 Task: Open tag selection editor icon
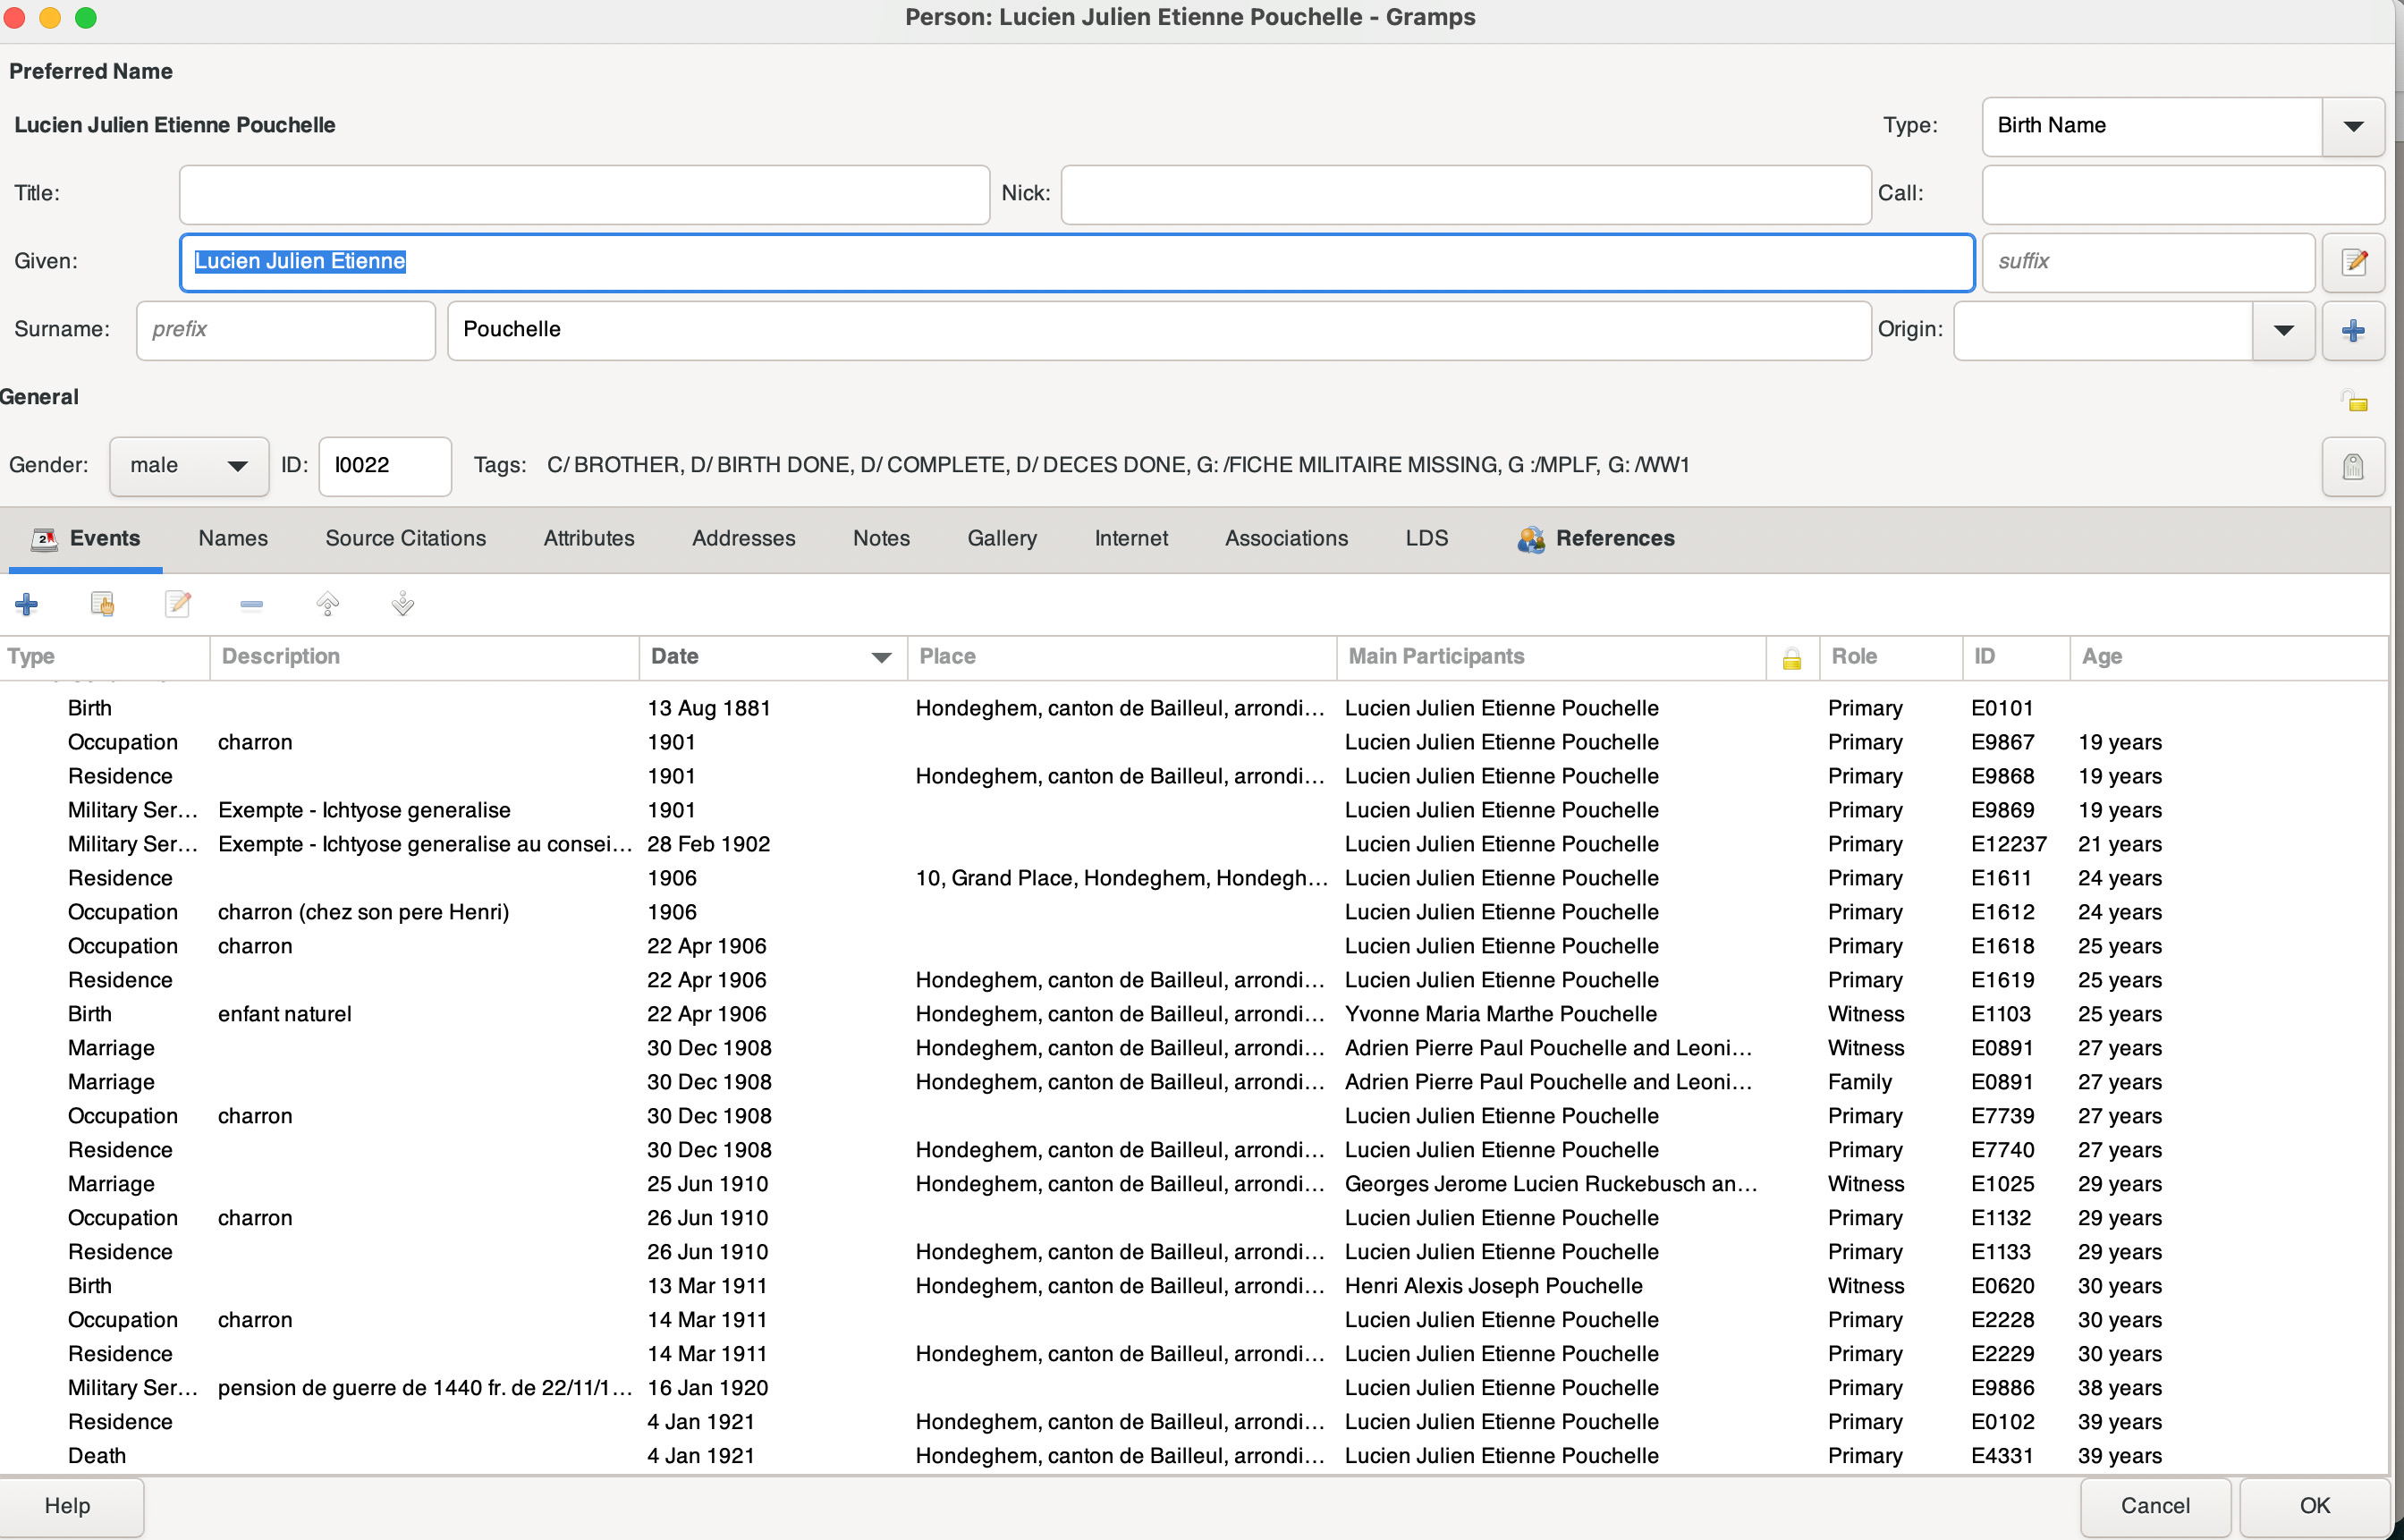tap(2353, 466)
